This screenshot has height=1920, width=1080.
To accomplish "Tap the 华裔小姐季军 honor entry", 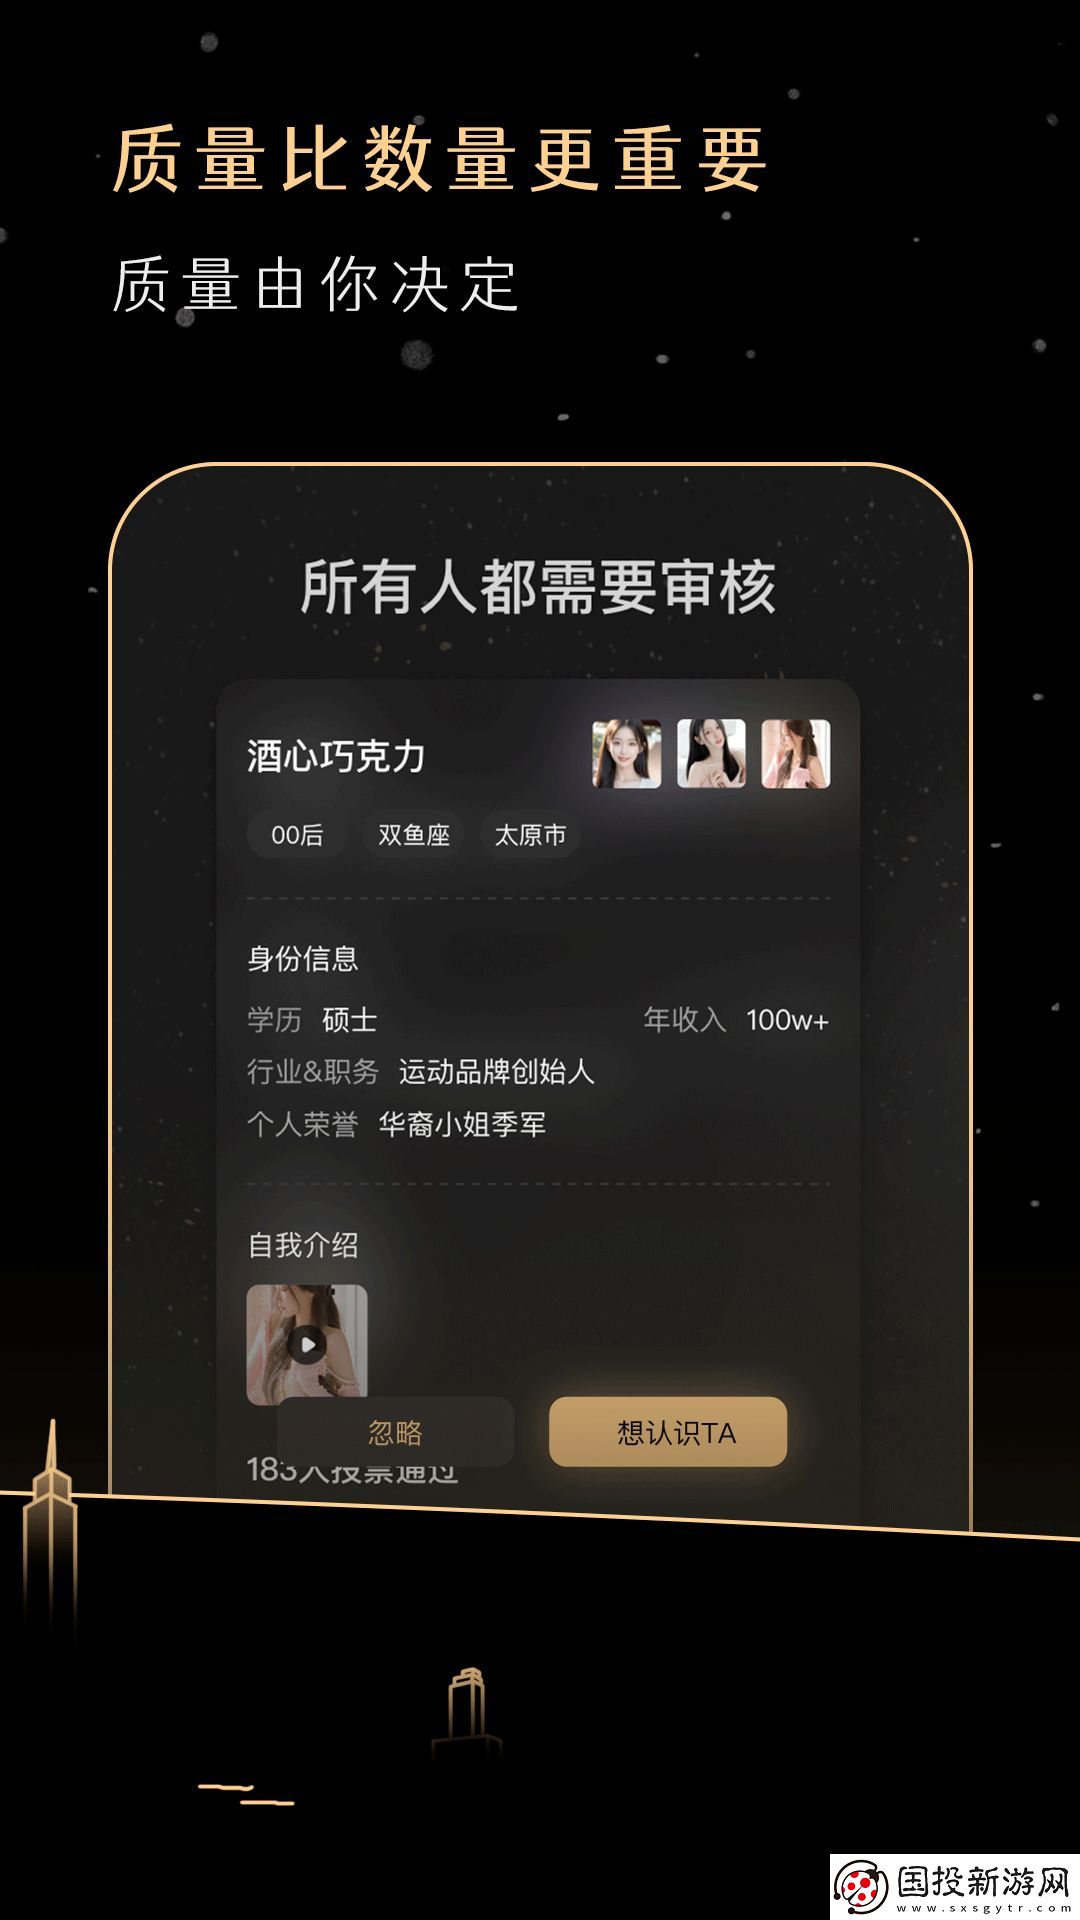I will tap(462, 1124).
